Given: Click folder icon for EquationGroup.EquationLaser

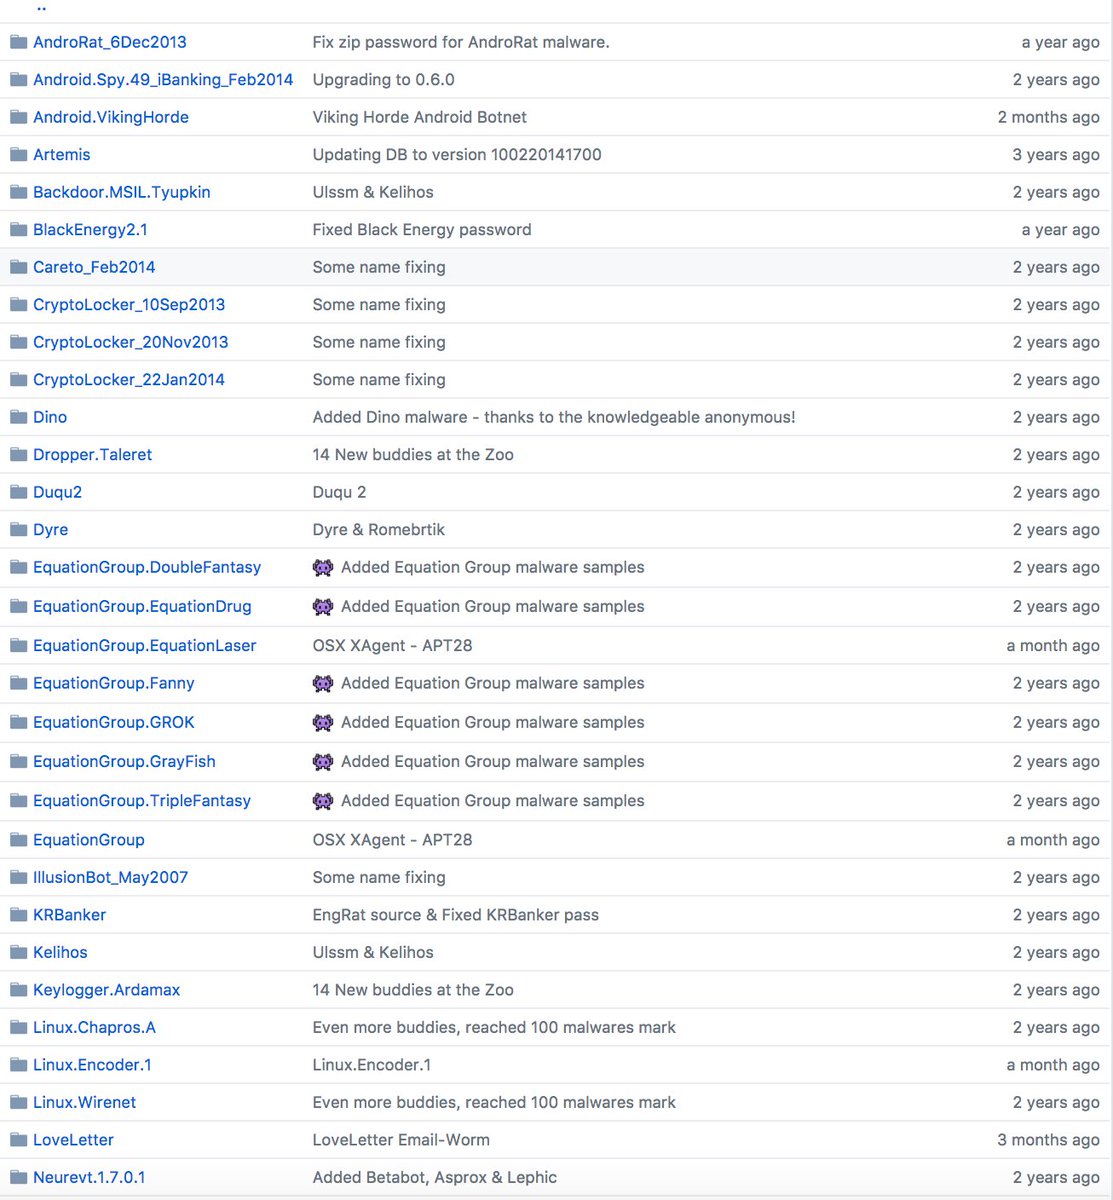Looking at the screenshot, I should [18, 645].
